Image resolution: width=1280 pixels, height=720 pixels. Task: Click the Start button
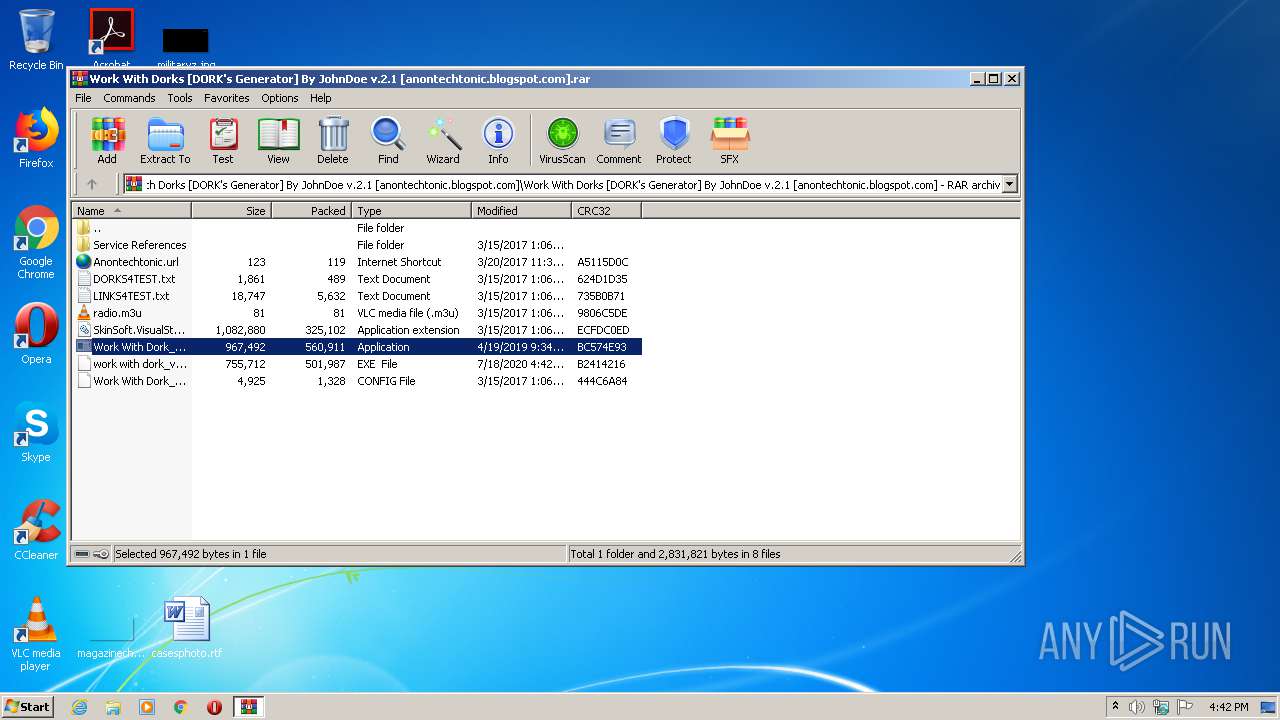point(28,706)
